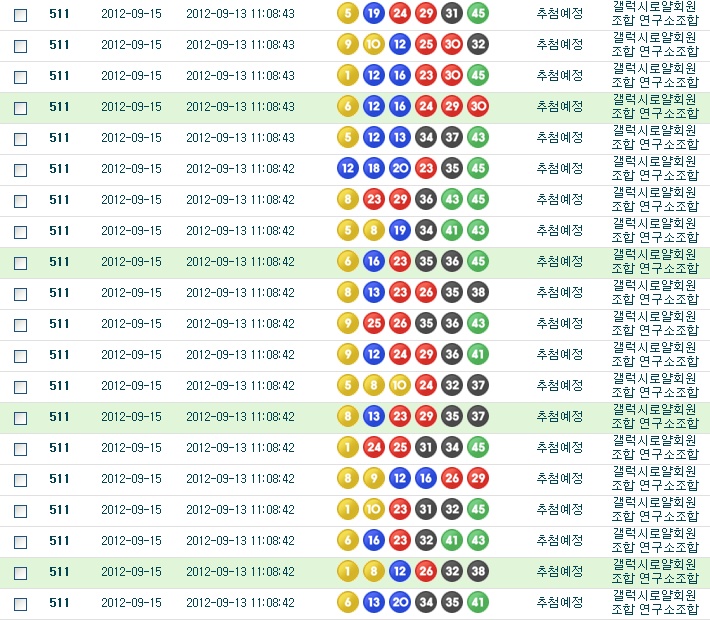Toggle checkbox of row 1-24-25-31-34-45

pyautogui.click(x=20, y=448)
